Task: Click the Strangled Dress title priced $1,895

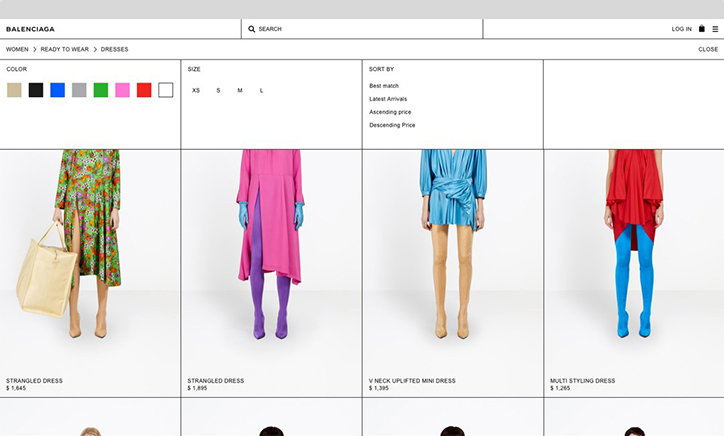Action: (x=216, y=381)
